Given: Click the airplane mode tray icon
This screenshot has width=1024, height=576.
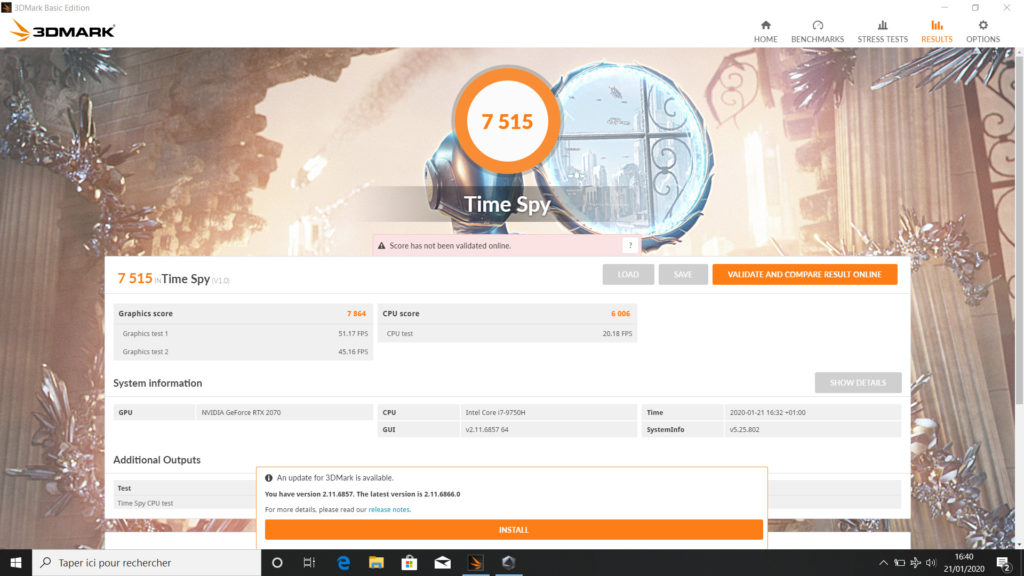Looking at the screenshot, I should click(x=916, y=562).
